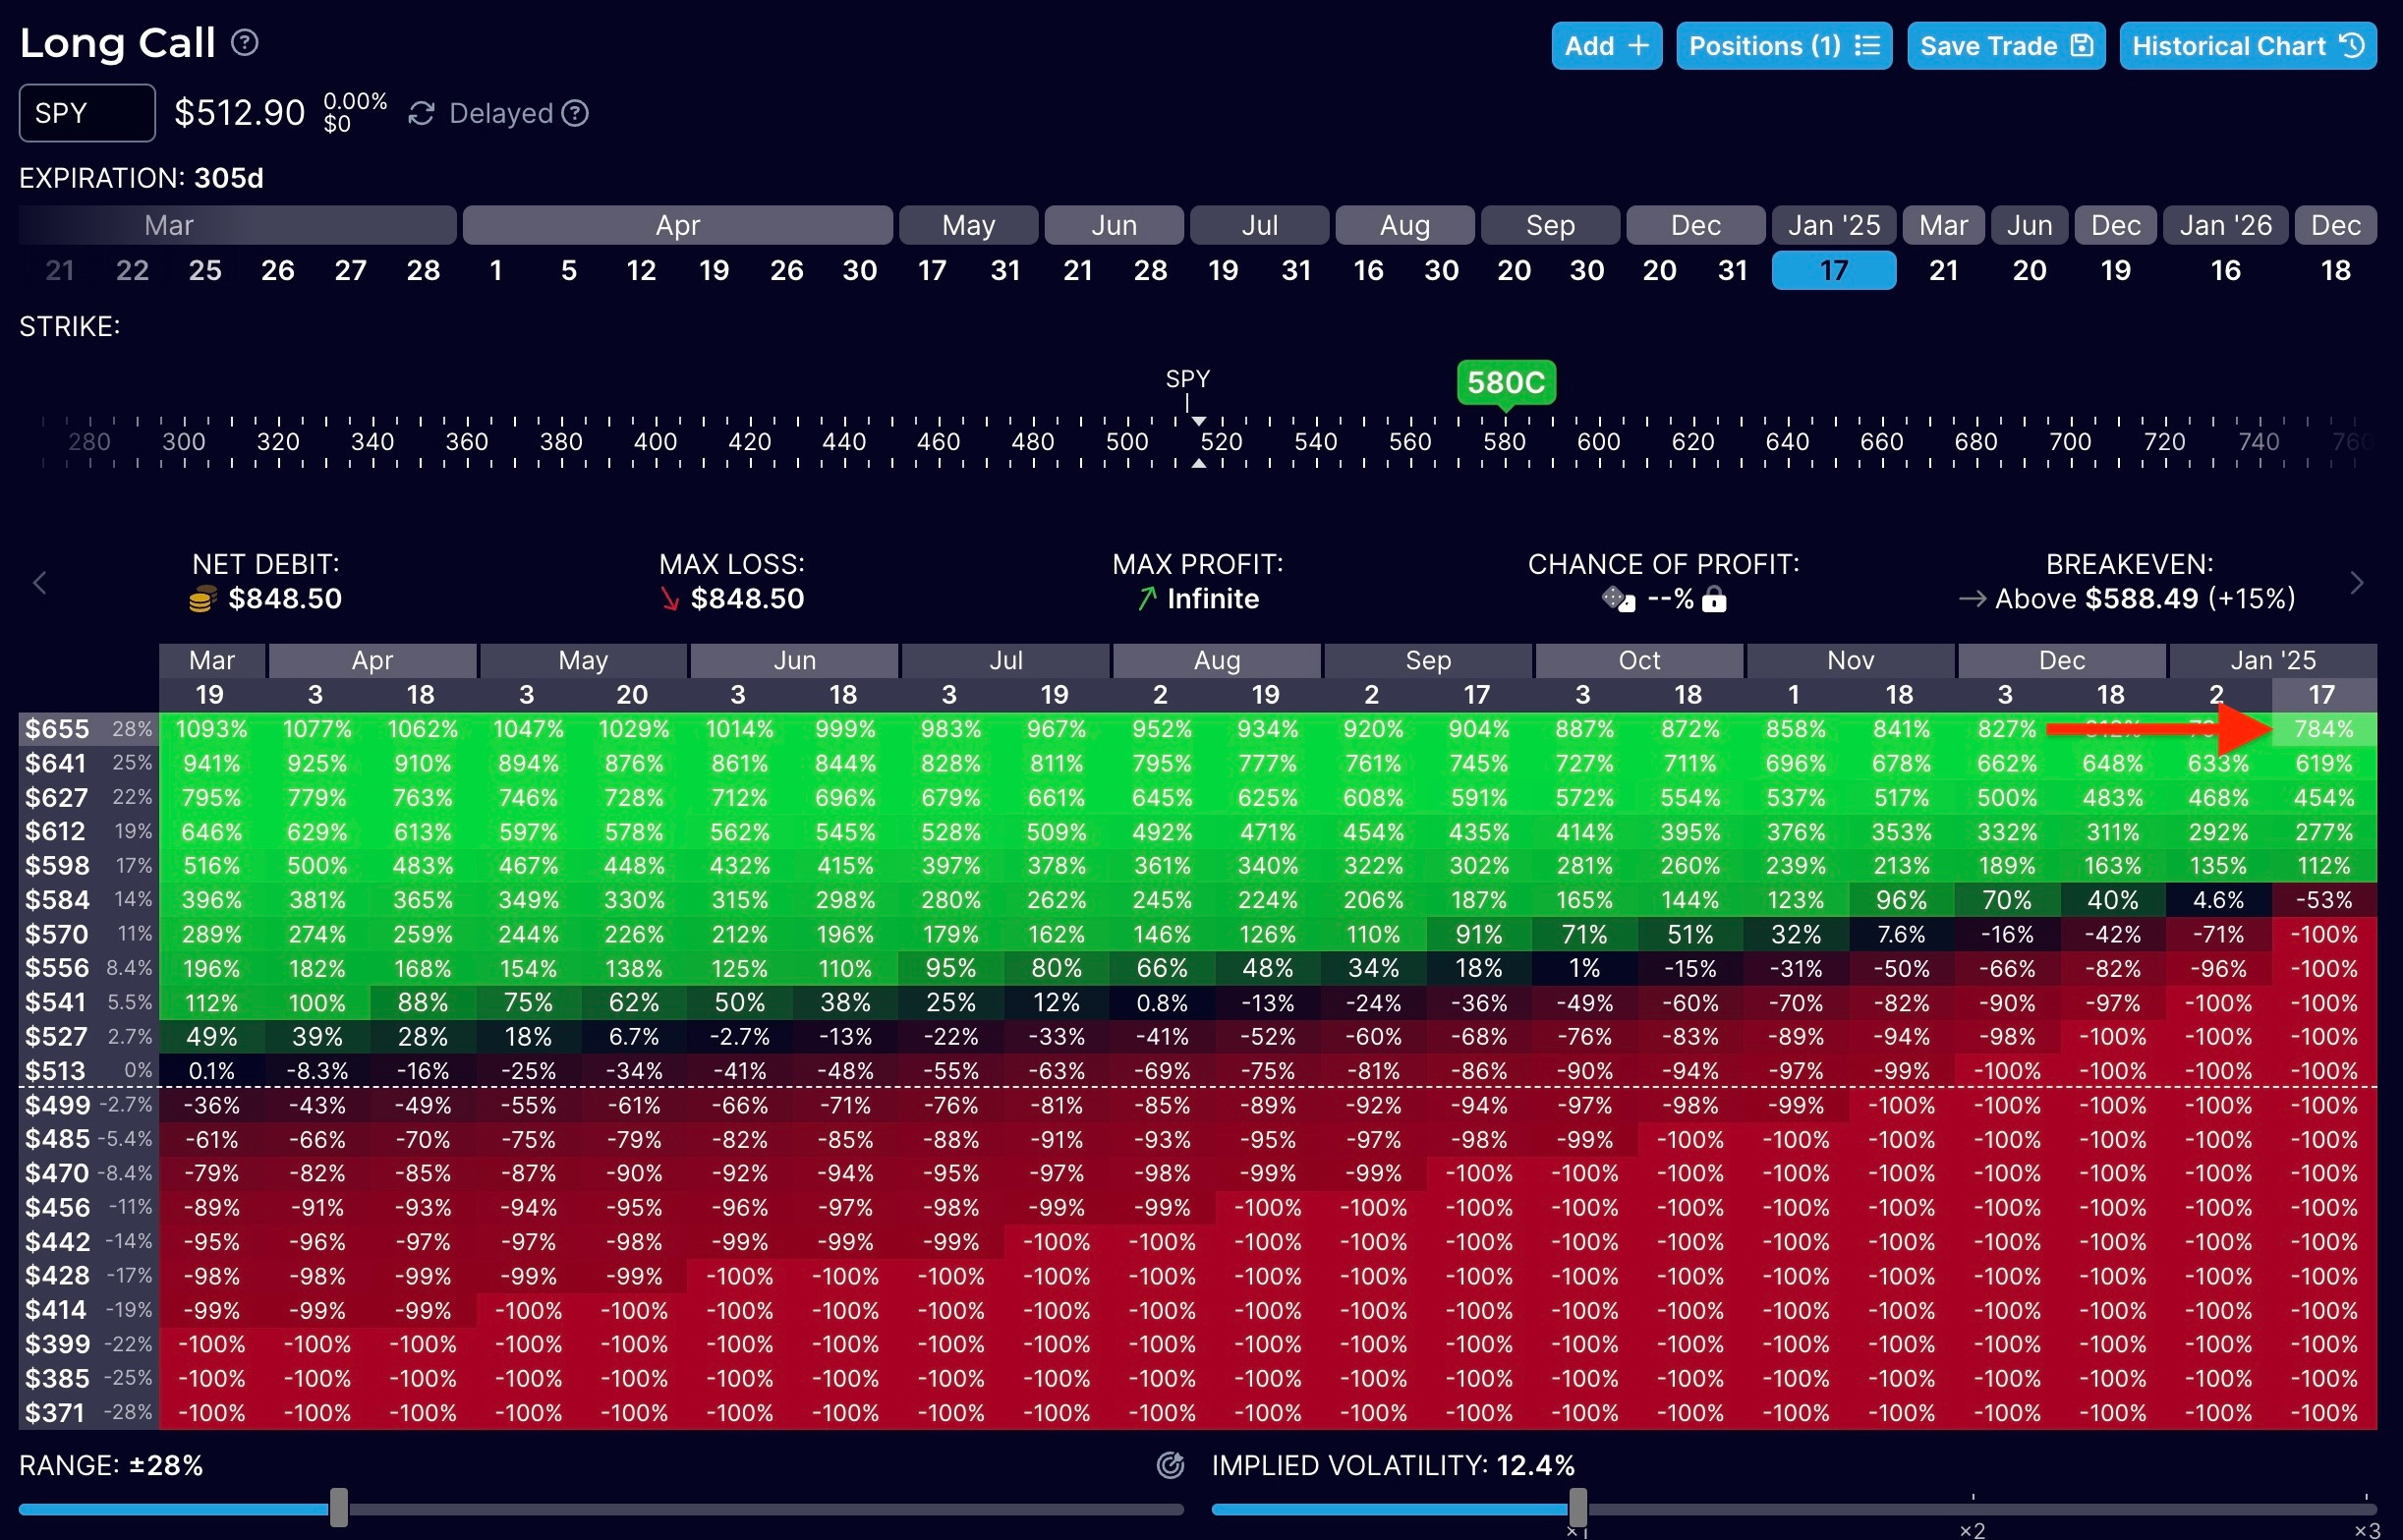Select the Aug expiration month tab

pyautogui.click(x=1405, y=225)
